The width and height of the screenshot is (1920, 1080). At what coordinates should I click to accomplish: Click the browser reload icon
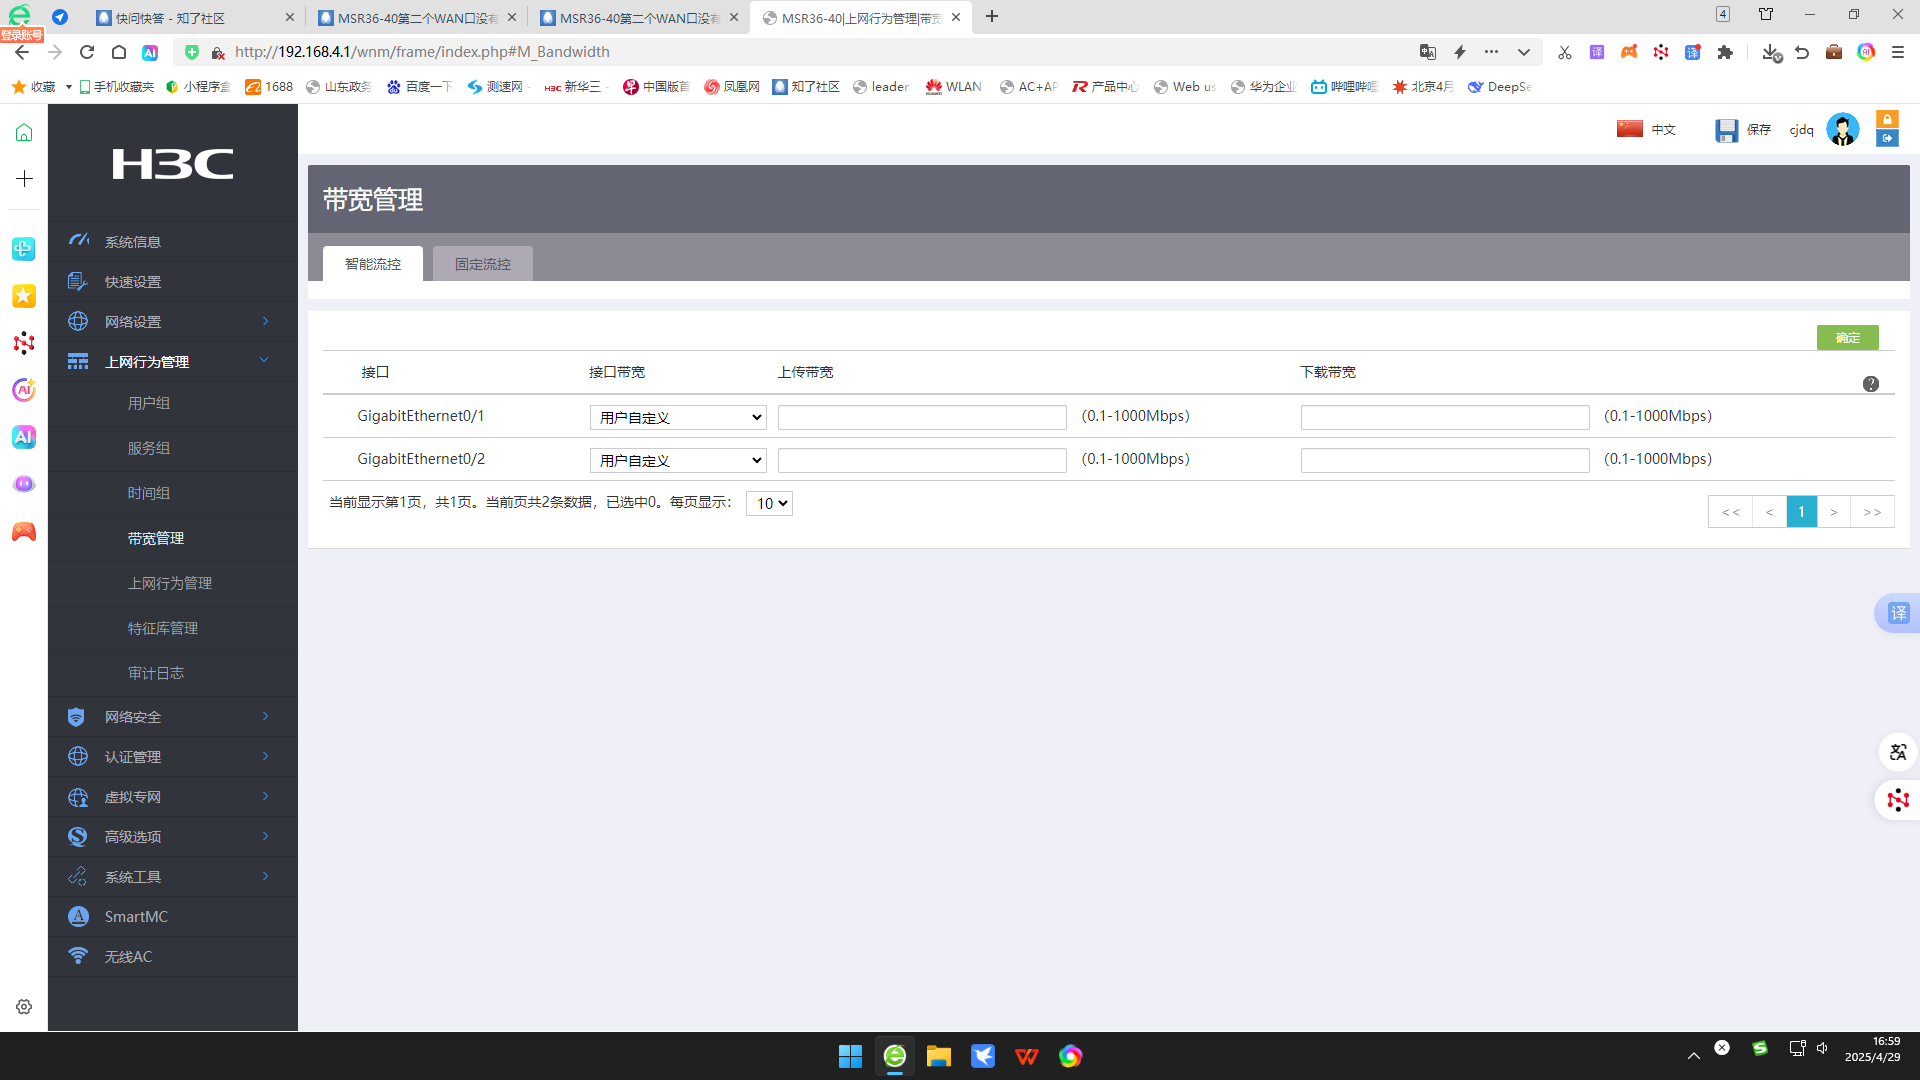tap(87, 52)
